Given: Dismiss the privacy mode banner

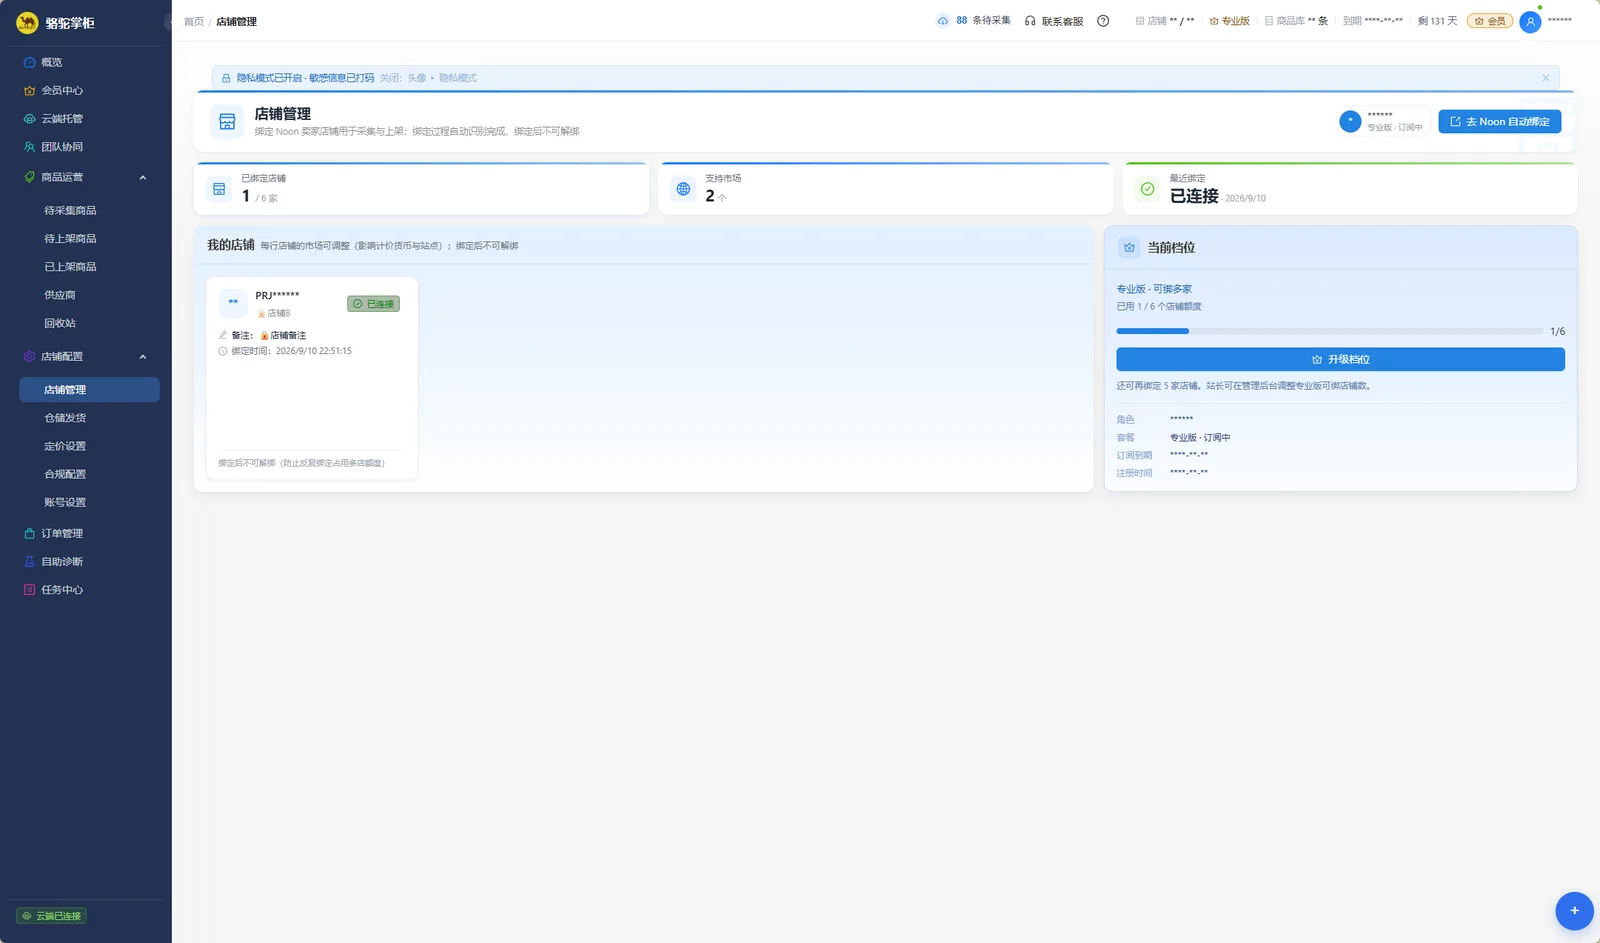Looking at the screenshot, I should point(1545,78).
